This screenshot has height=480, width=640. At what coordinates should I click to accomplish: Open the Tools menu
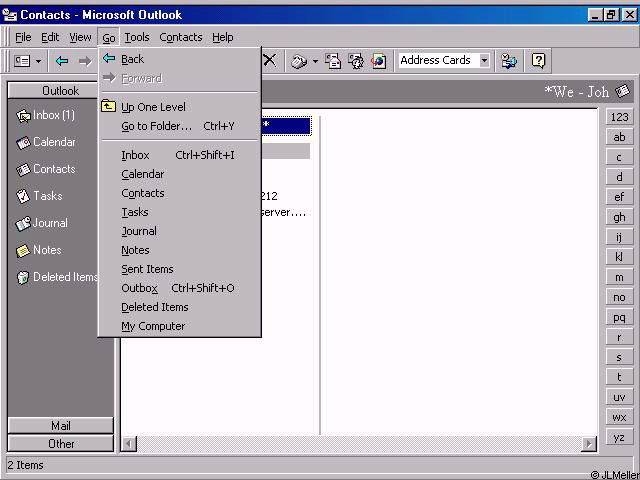[x=137, y=38]
